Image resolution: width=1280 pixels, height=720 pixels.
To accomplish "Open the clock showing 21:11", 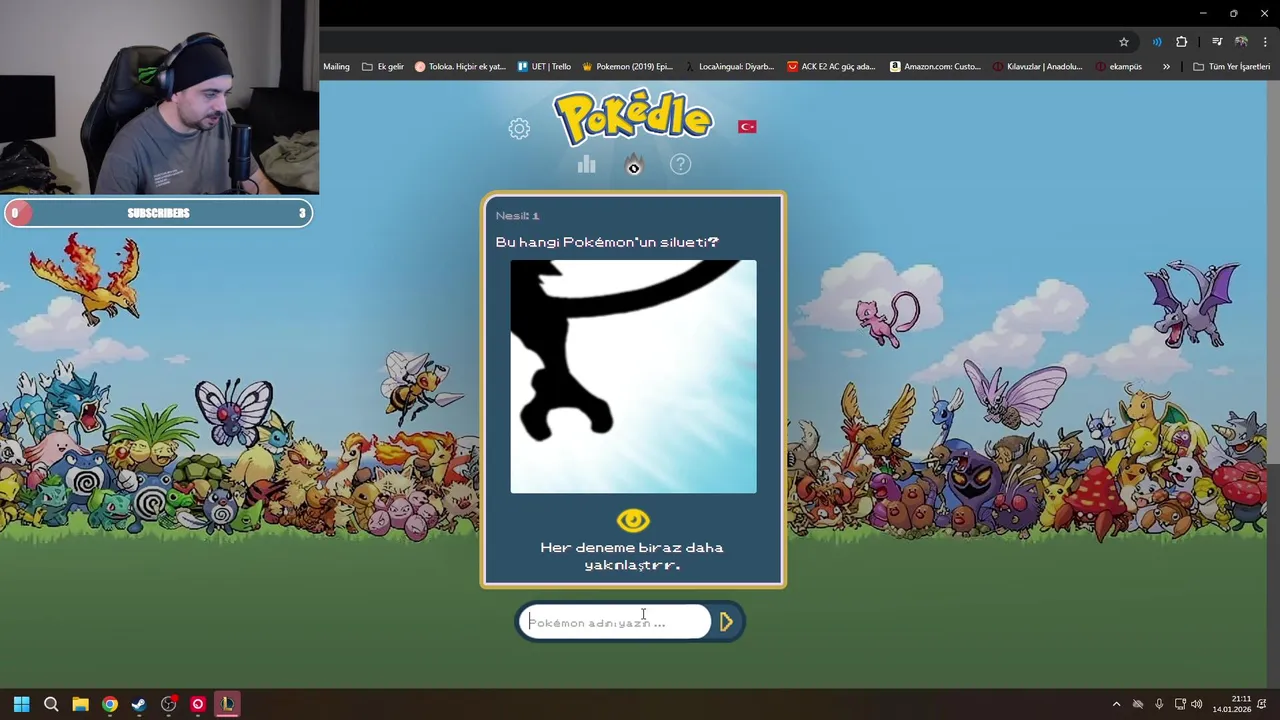I will pos(1232,704).
